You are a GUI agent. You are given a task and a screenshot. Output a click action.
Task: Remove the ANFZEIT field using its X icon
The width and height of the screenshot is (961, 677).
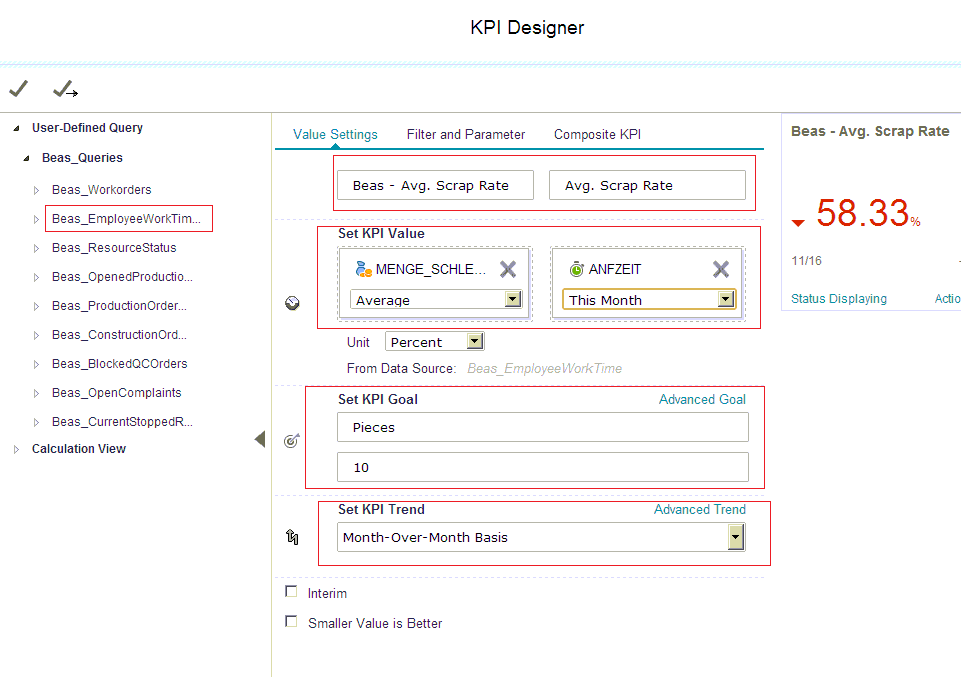tap(722, 268)
